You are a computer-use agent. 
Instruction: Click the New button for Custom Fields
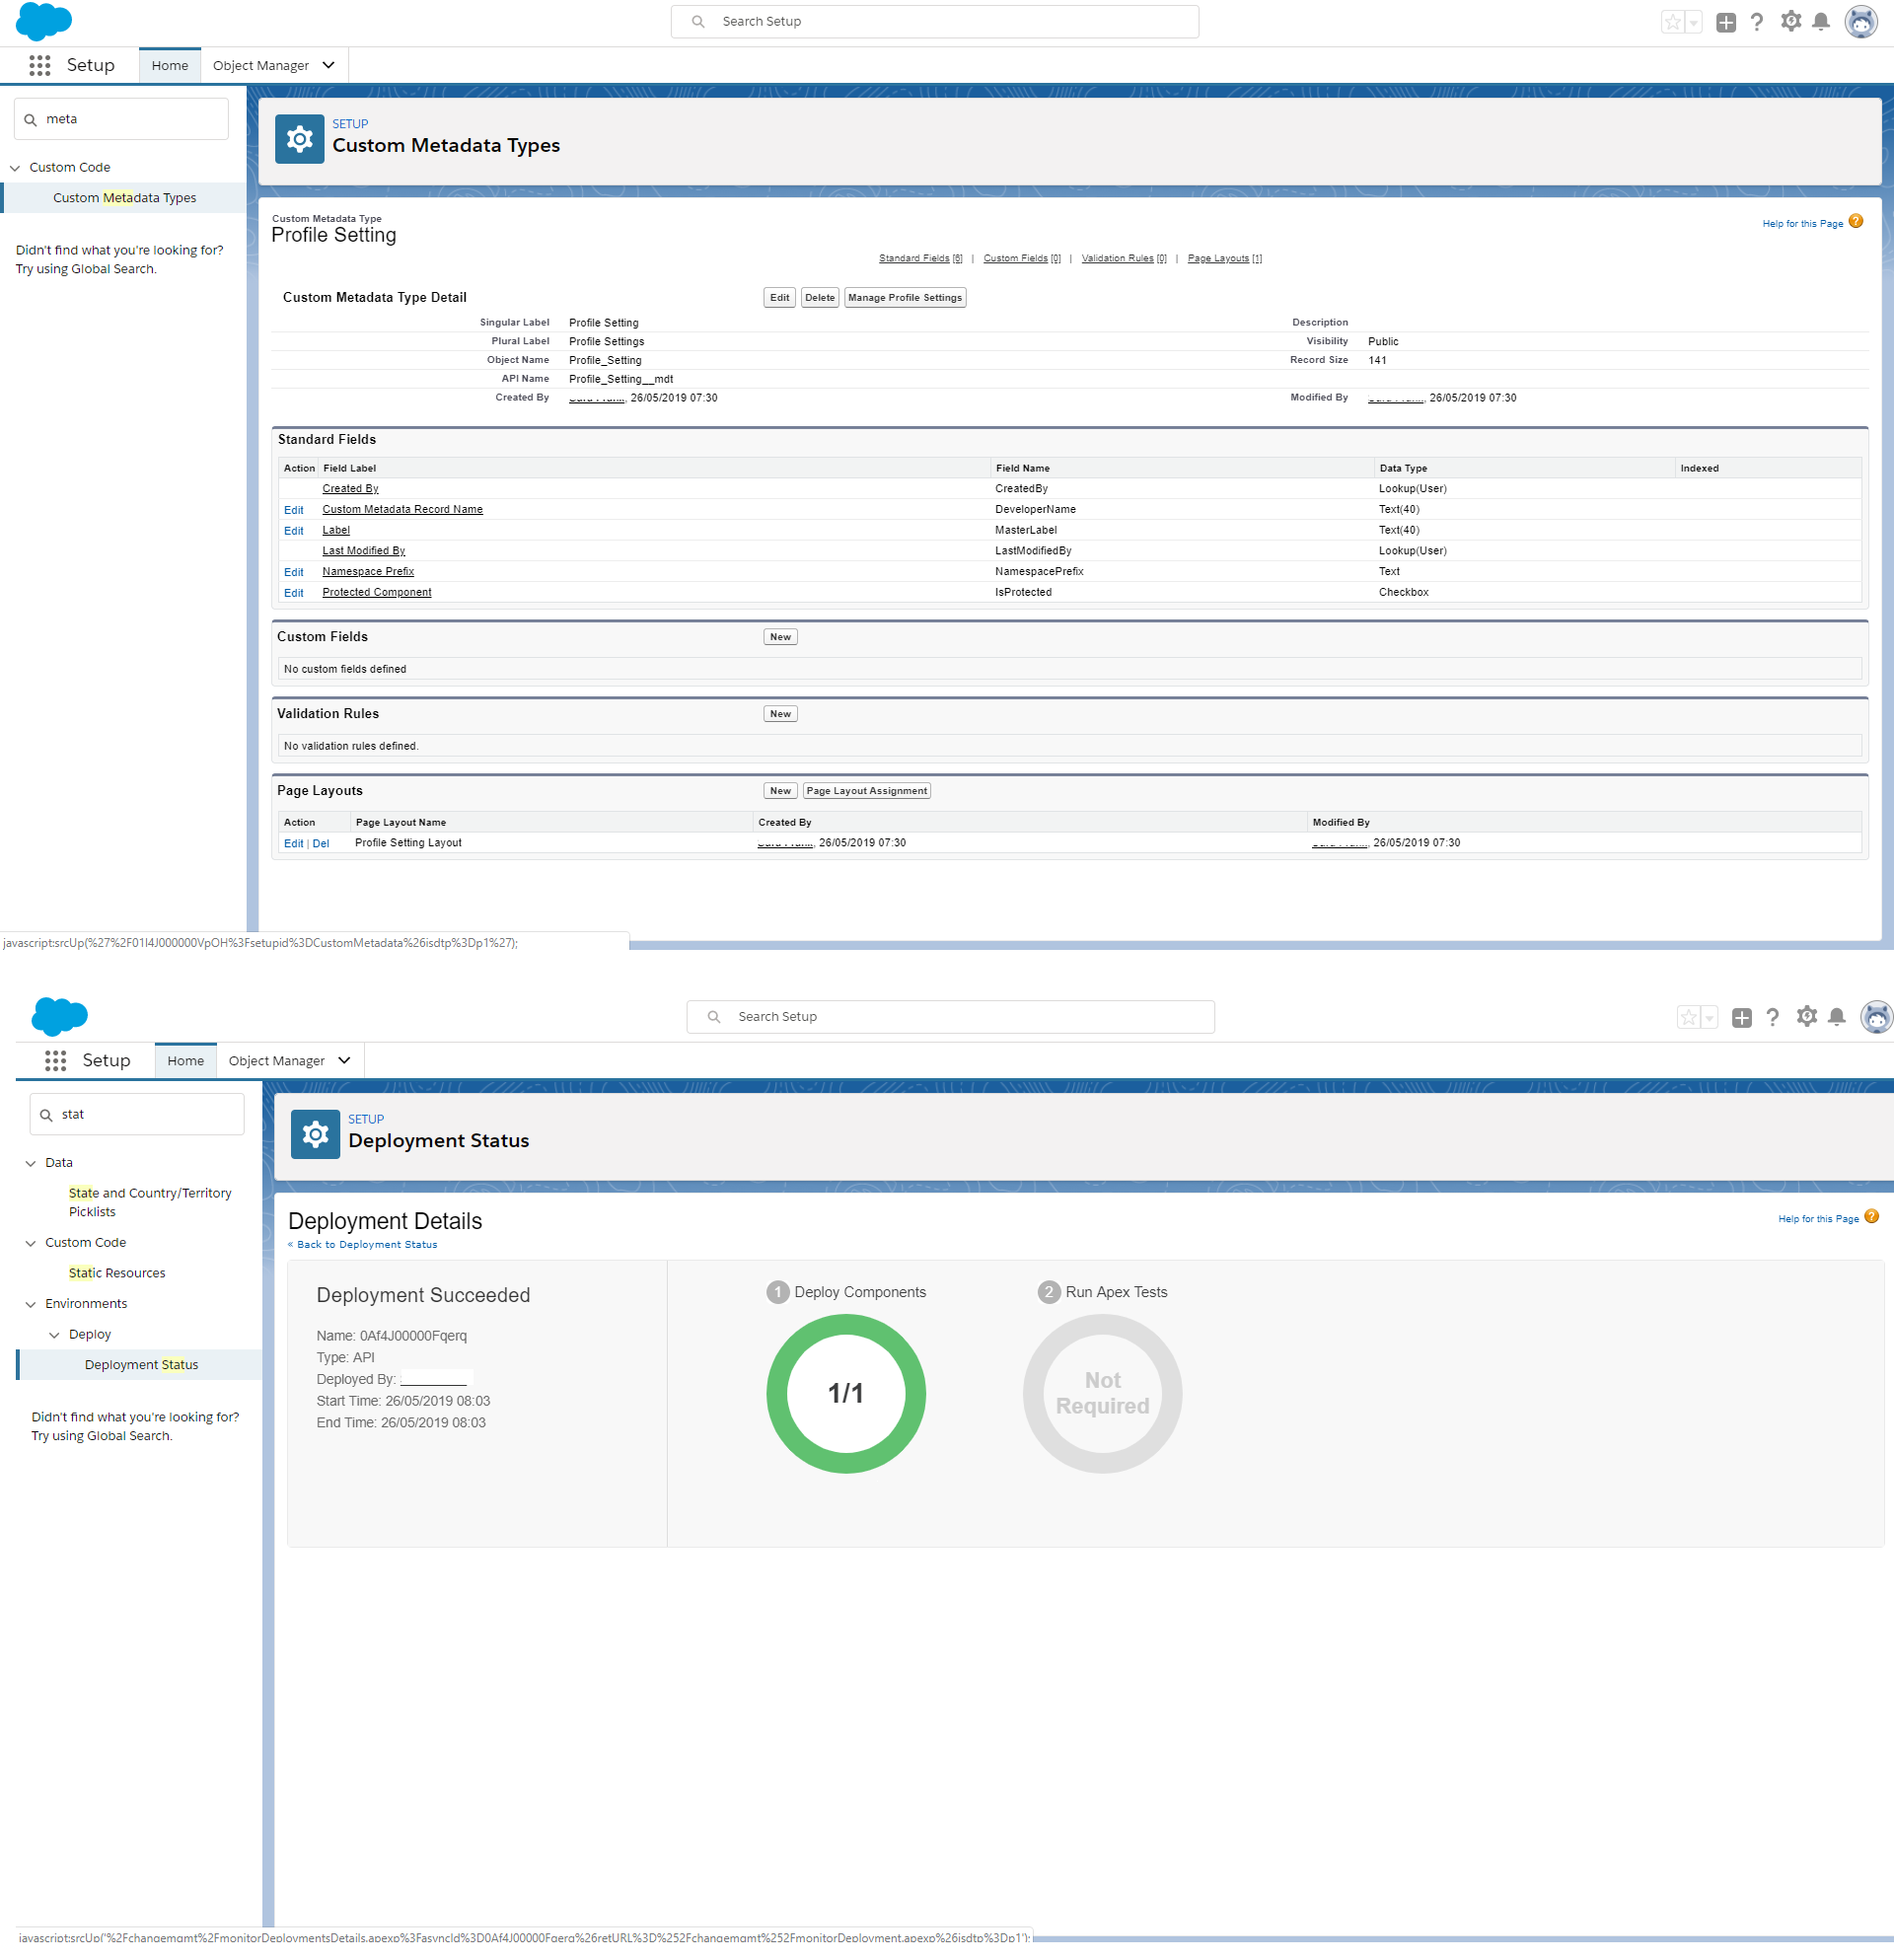[x=779, y=635]
